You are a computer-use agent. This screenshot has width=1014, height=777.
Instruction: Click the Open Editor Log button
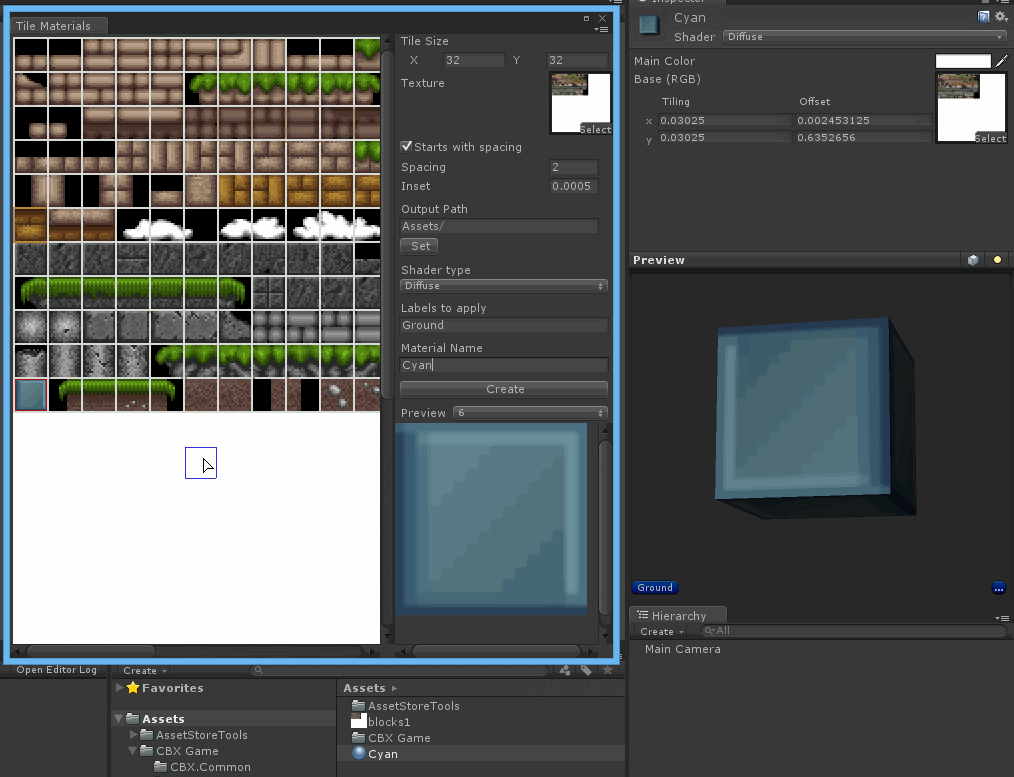(x=56, y=670)
